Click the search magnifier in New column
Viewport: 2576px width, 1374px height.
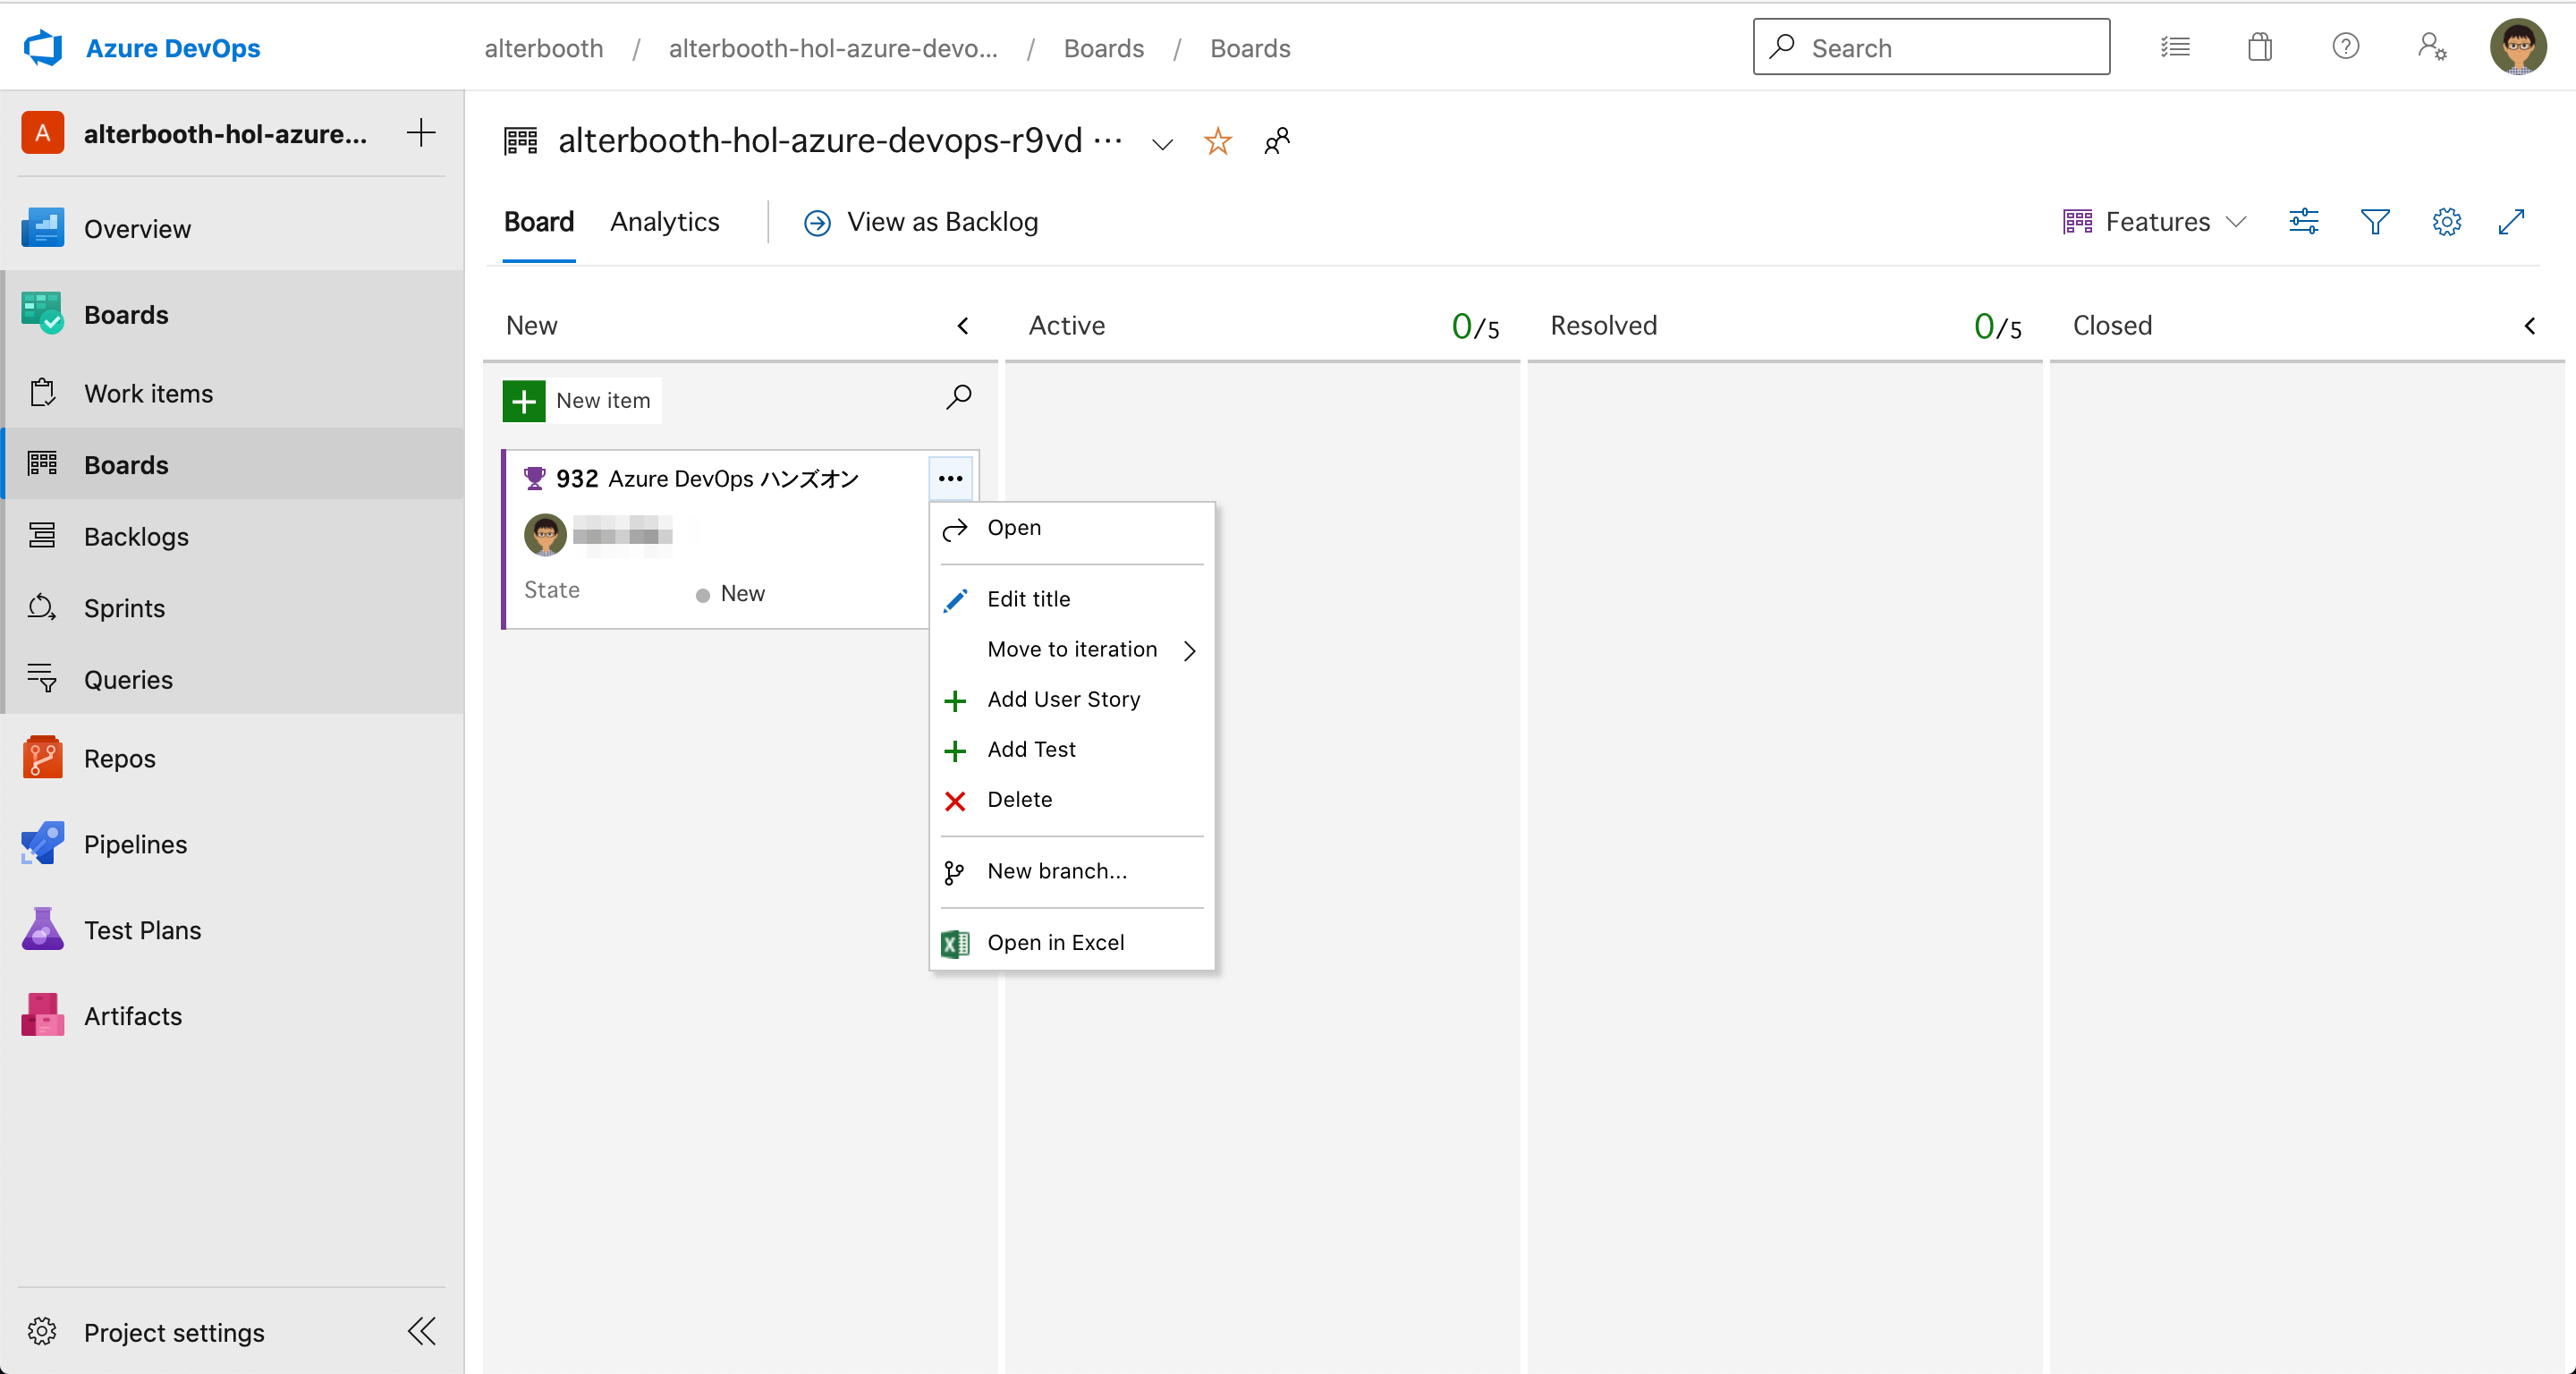click(x=958, y=397)
